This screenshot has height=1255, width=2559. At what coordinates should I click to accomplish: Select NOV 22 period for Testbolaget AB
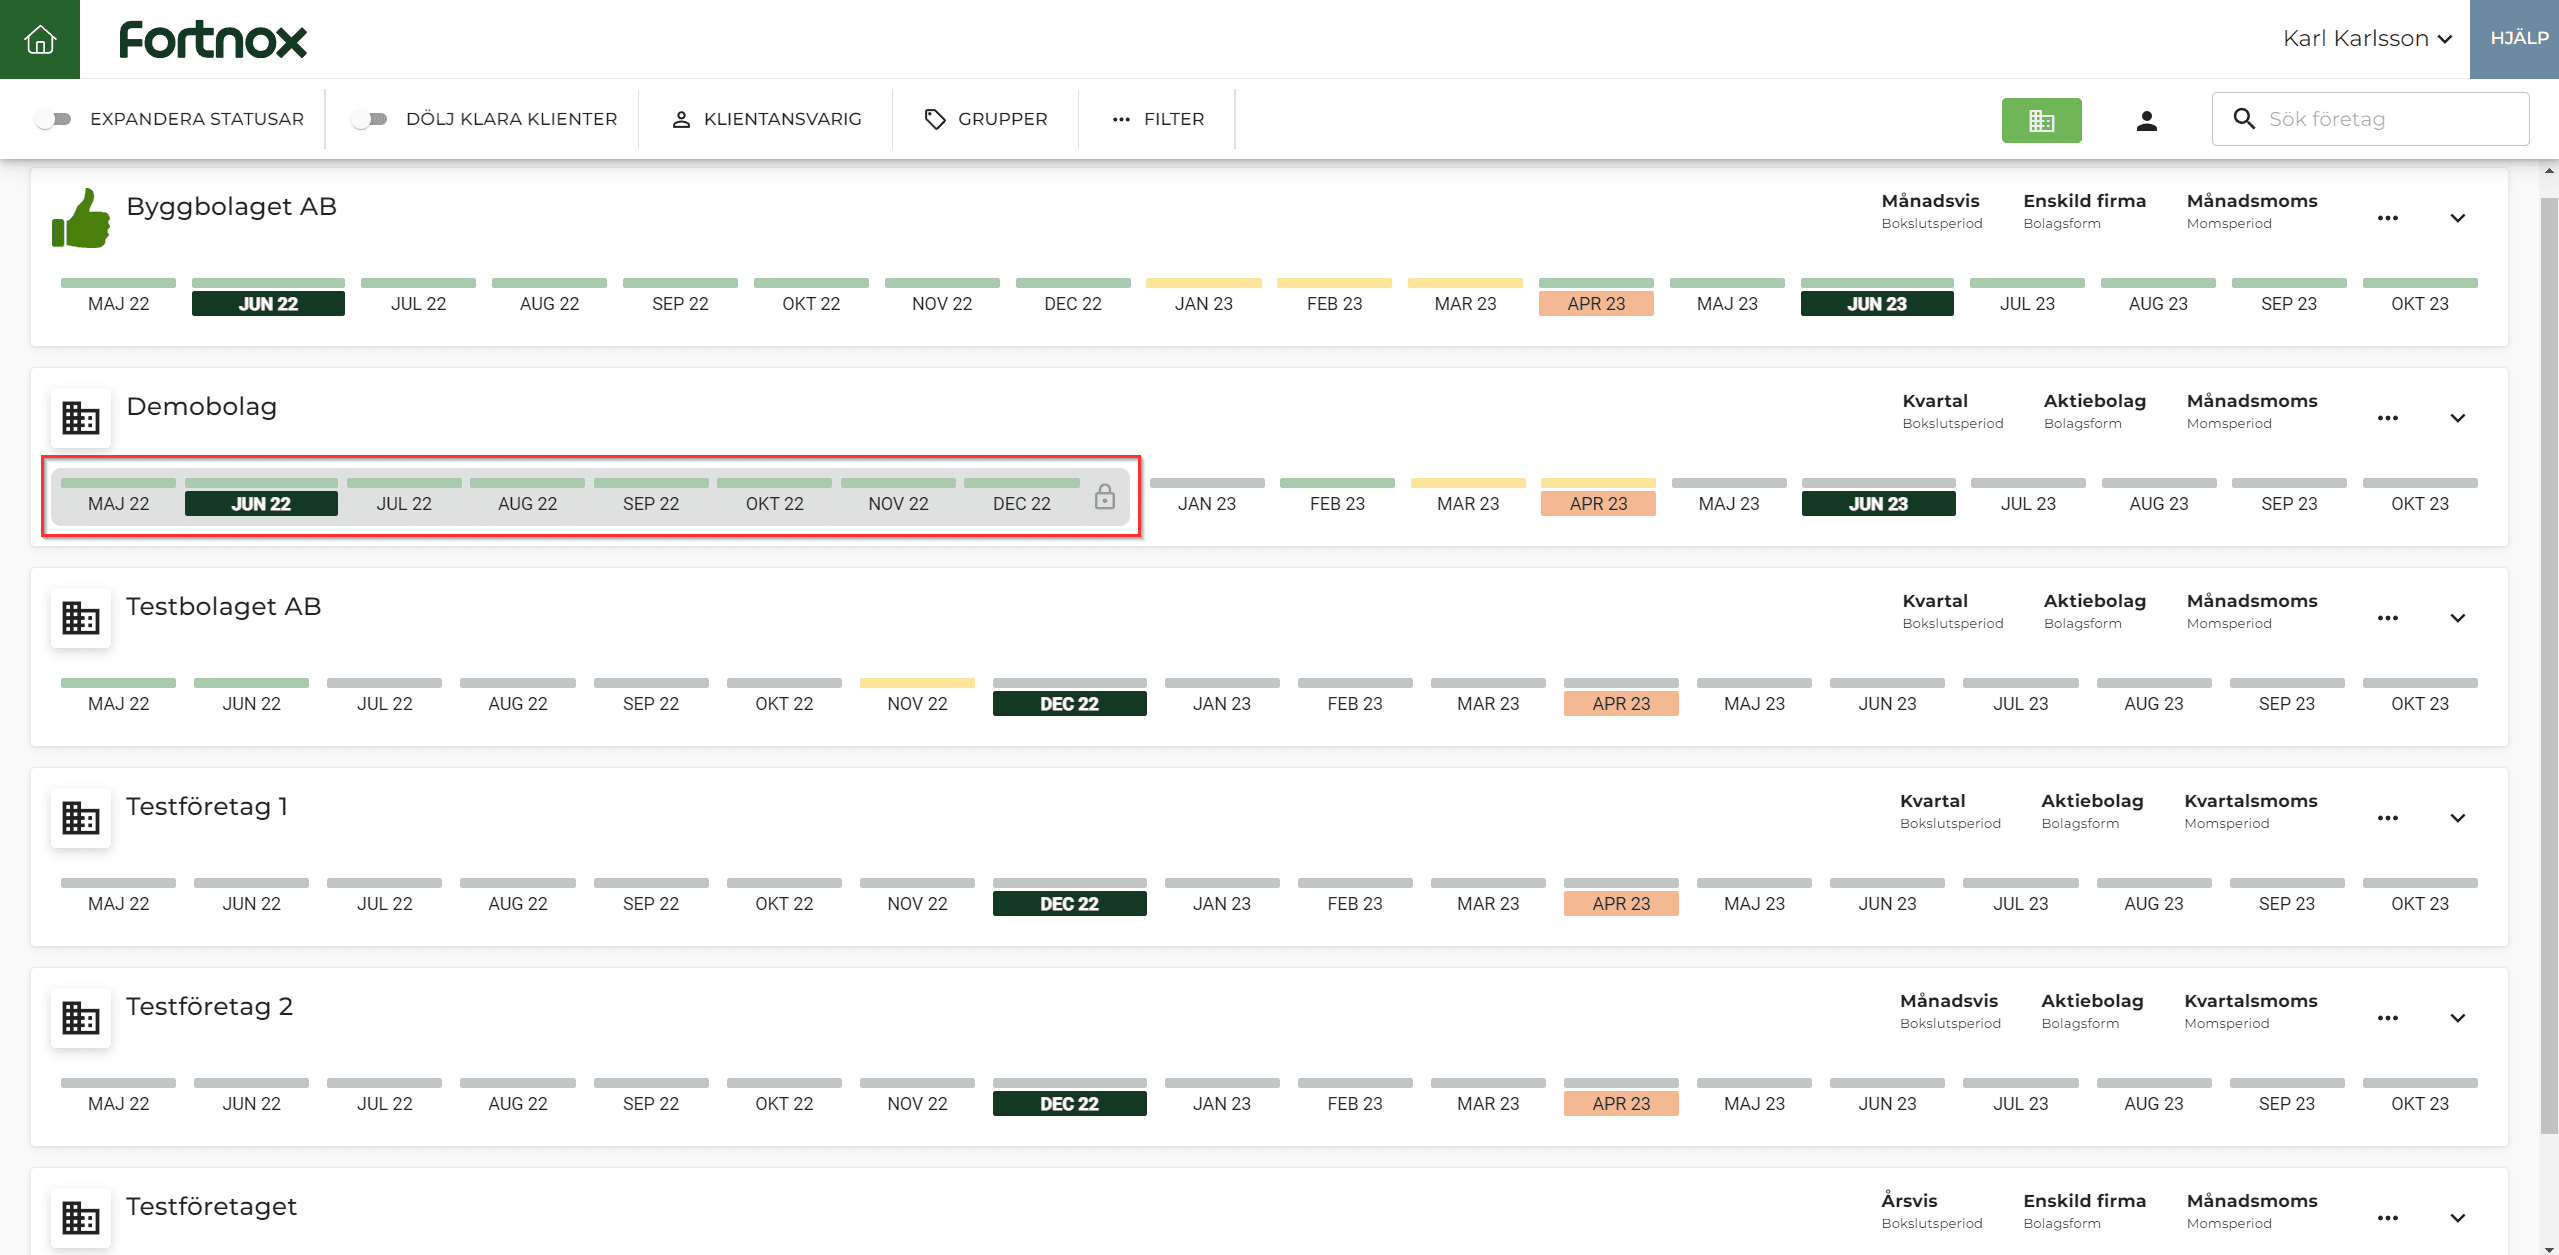point(917,703)
